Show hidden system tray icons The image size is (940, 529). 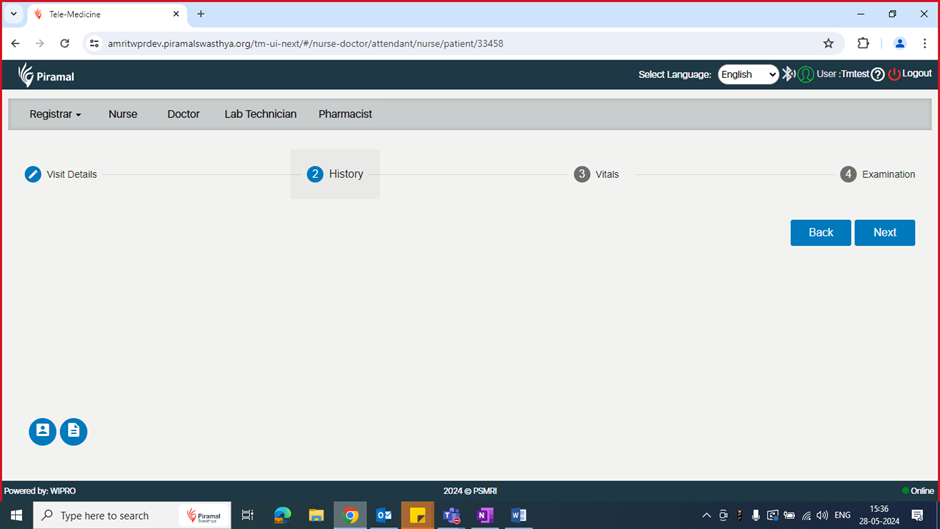(706, 515)
